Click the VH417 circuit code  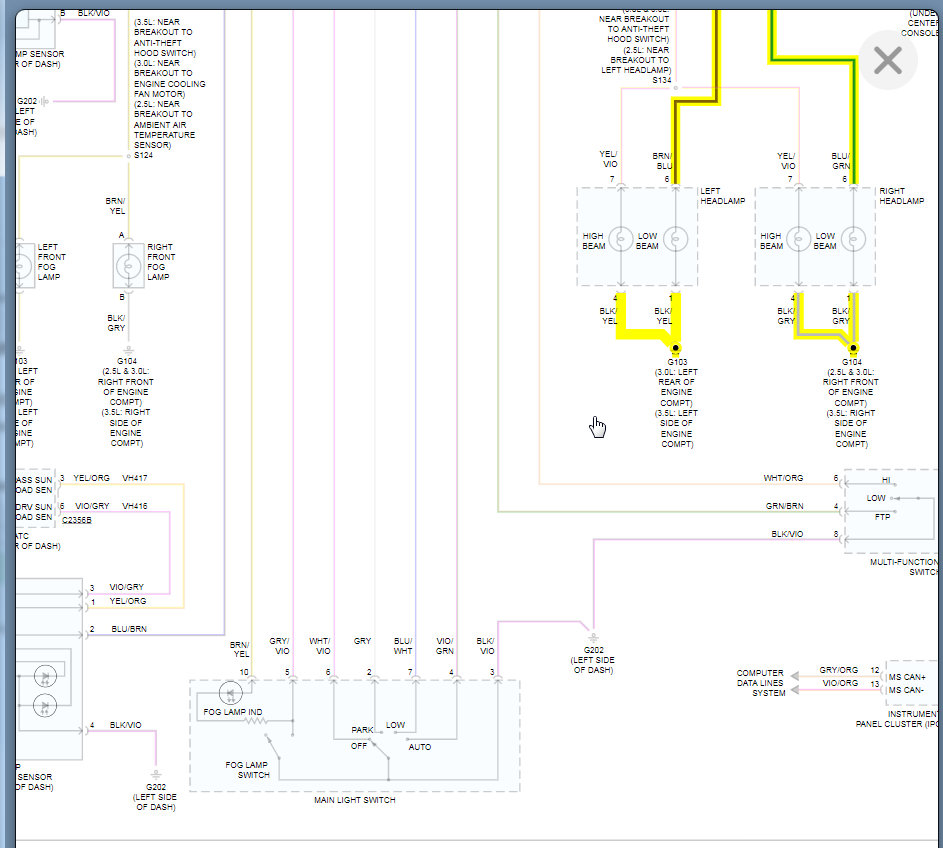click(135, 478)
